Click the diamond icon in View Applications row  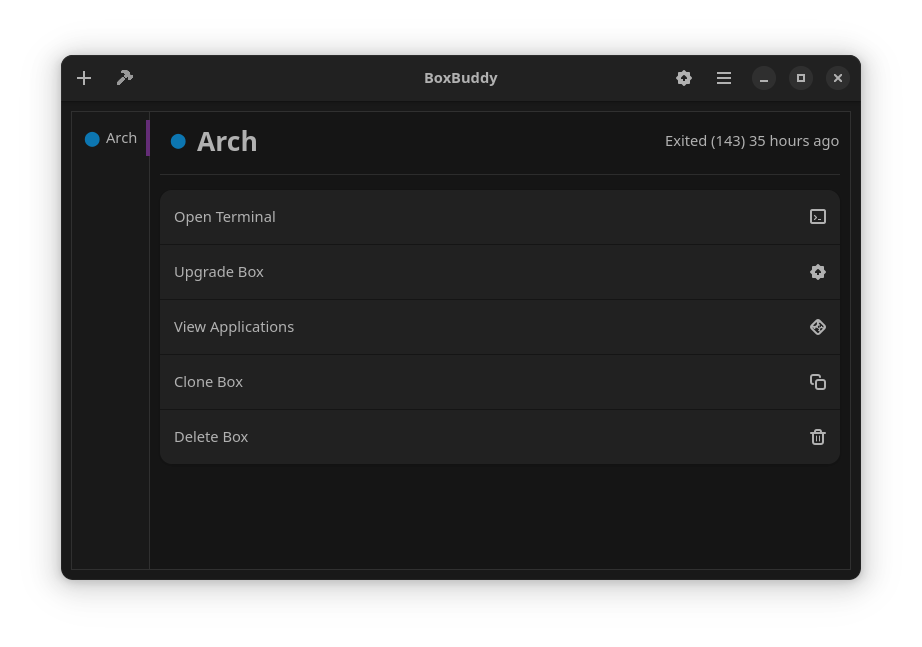pos(817,327)
